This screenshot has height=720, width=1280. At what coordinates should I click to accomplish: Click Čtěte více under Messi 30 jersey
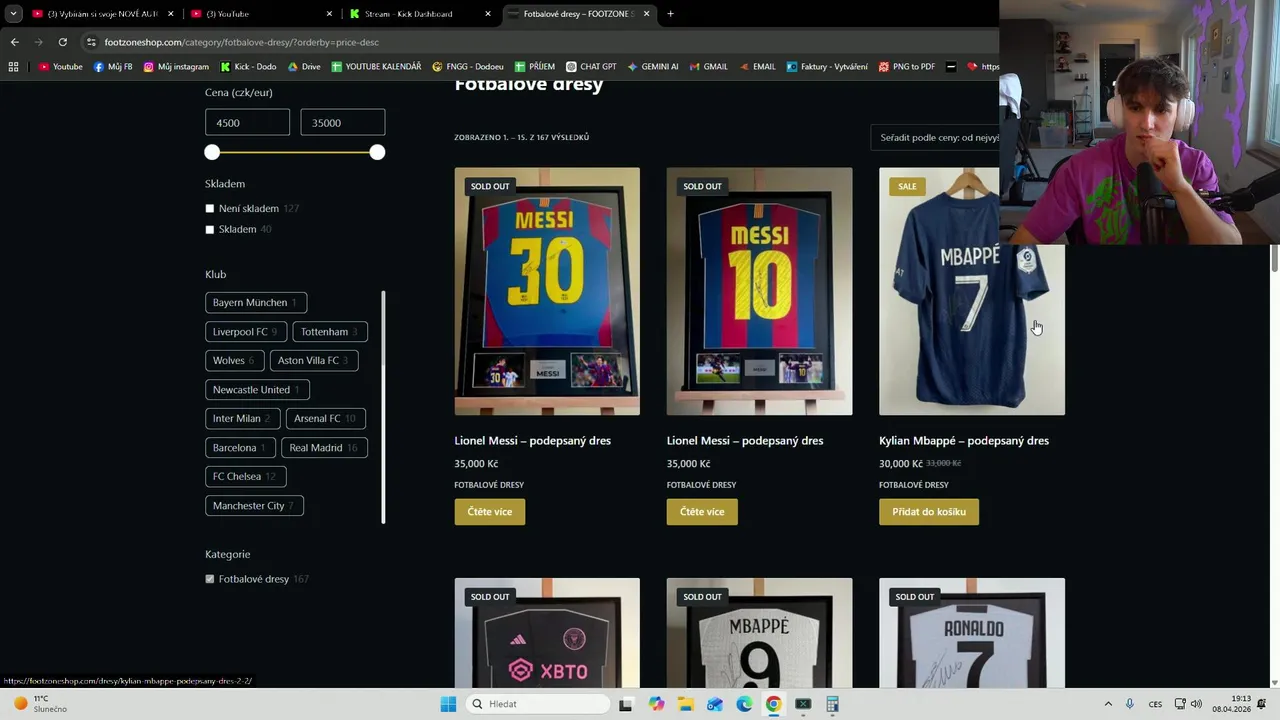coord(490,512)
